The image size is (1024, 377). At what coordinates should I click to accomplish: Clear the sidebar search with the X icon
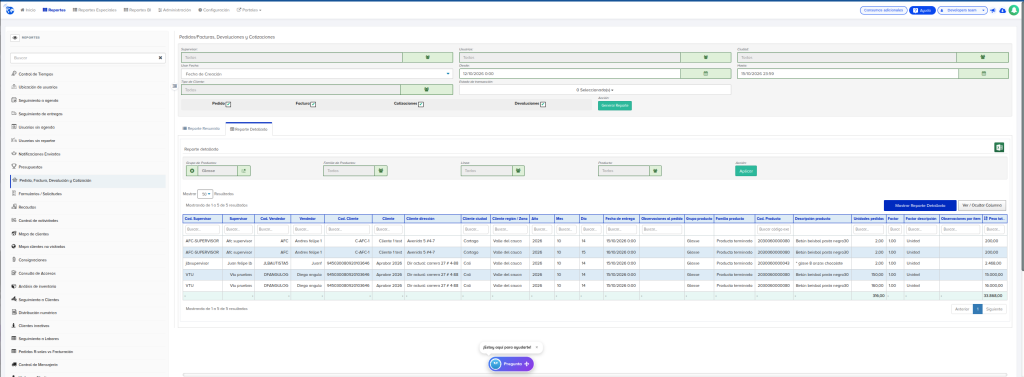point(161,57)
